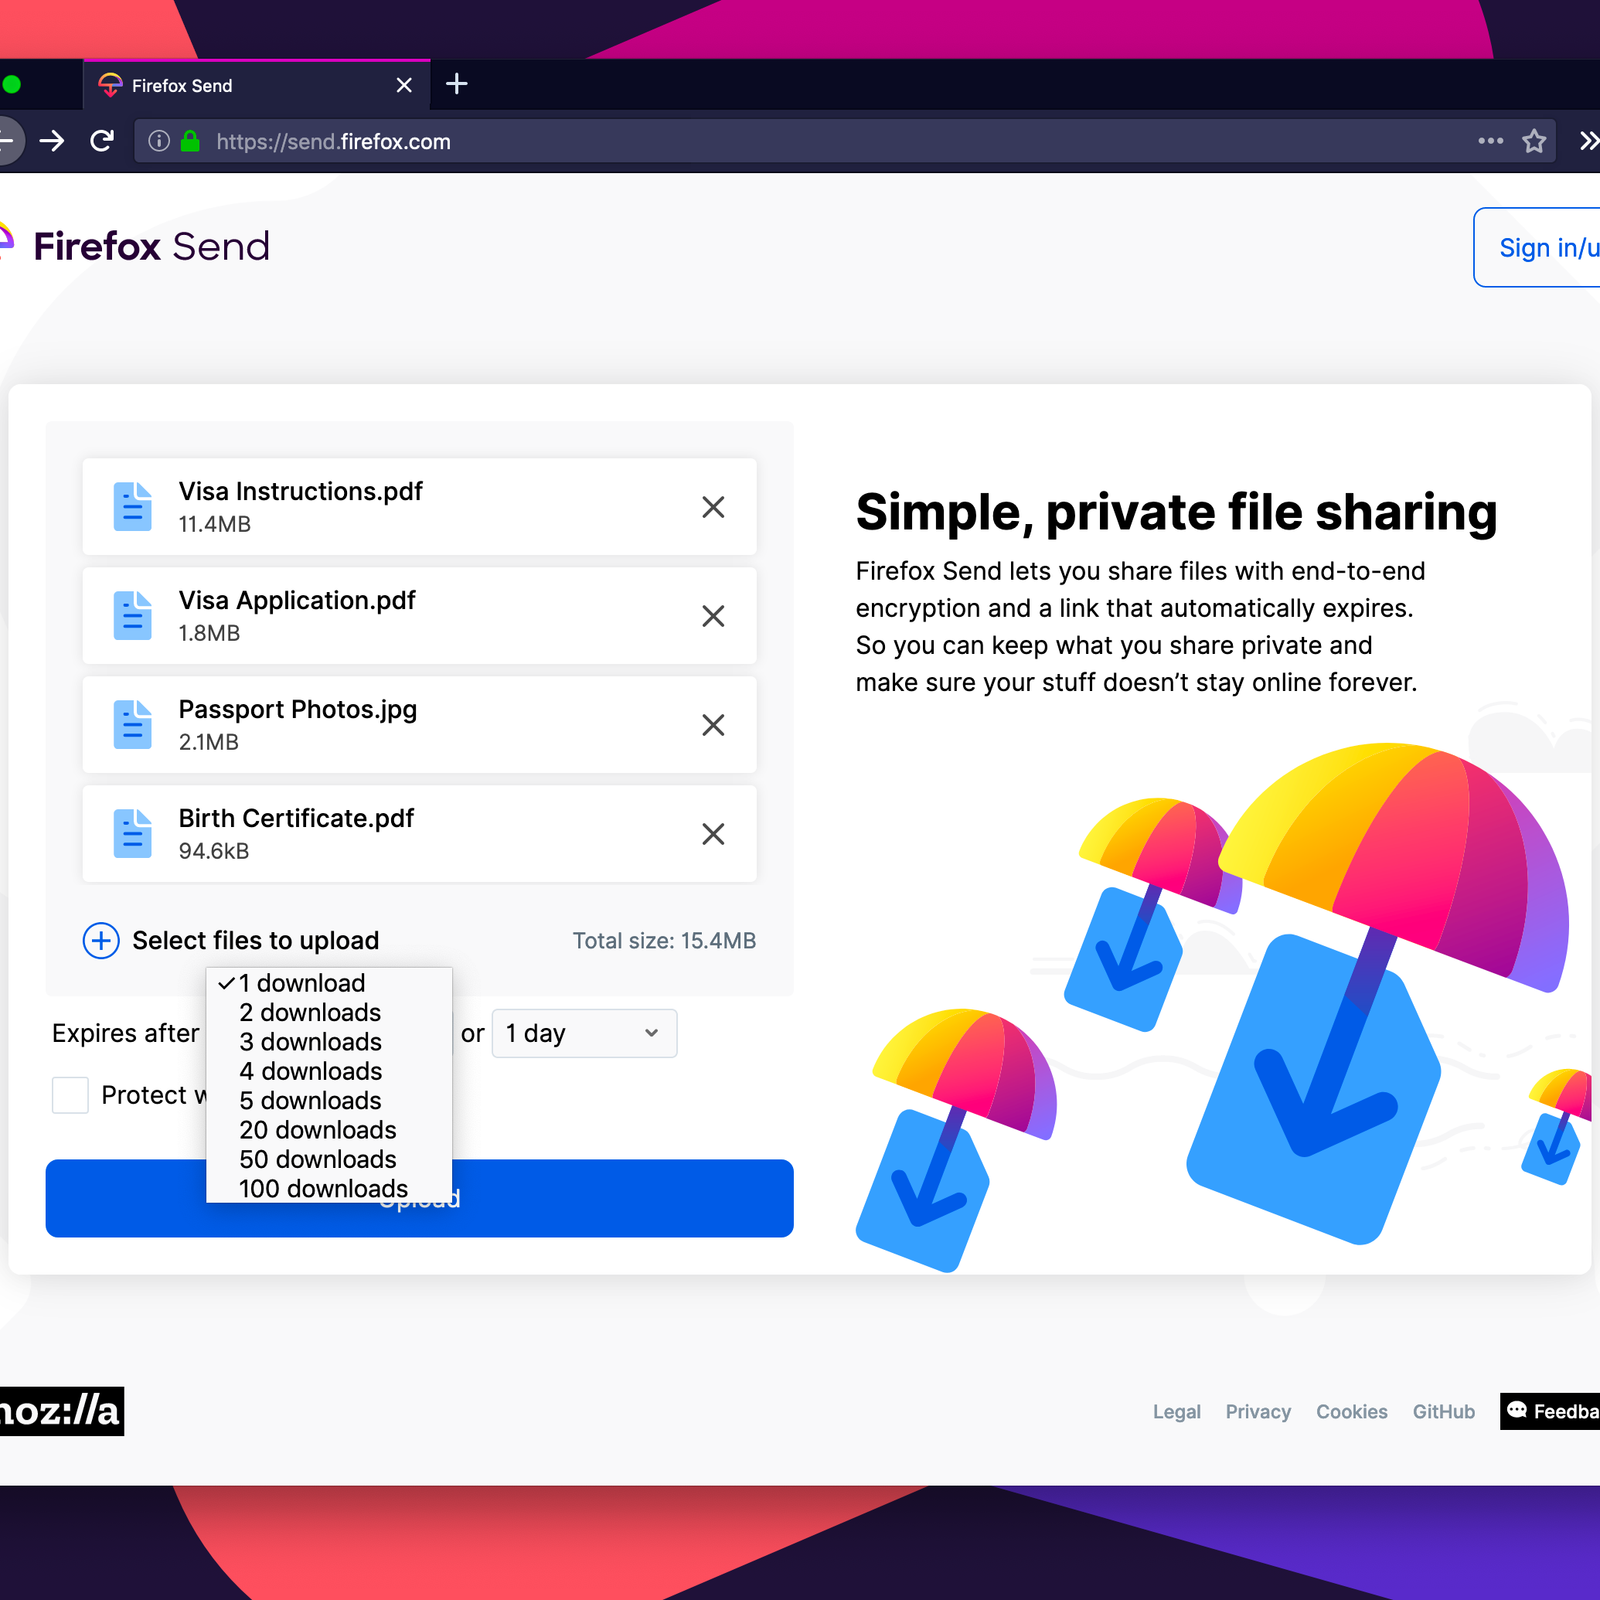Viewport: 1600px width, 1600px height.
Task: Bookmark this page with the star
Action: coord(1534,141)
